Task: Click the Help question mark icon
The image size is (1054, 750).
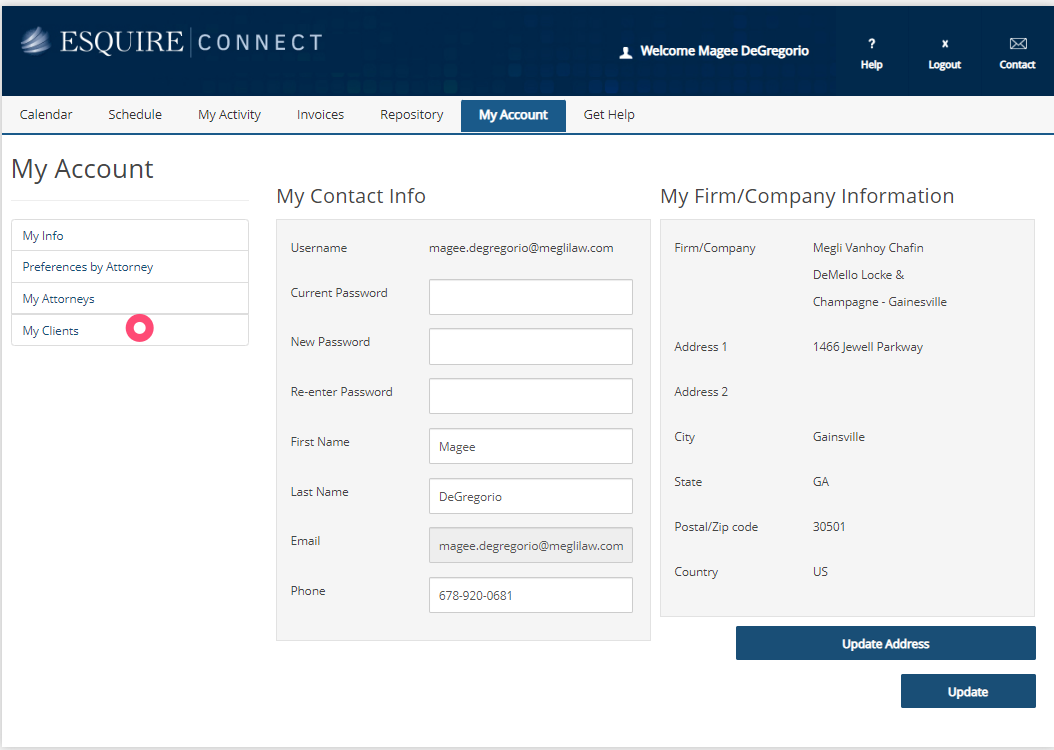Action: point(871,44)
